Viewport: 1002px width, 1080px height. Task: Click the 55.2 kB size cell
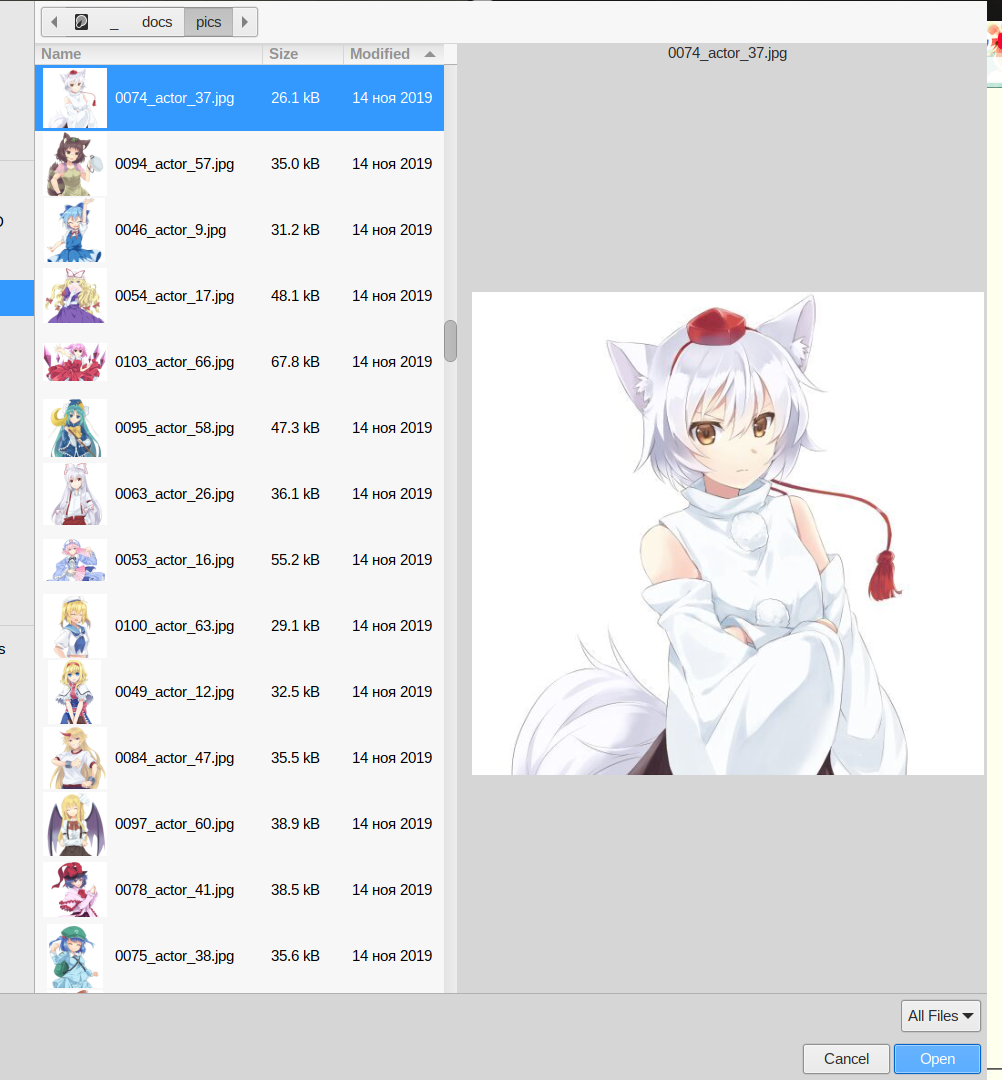pyautogui.click(x=295, y=560)
